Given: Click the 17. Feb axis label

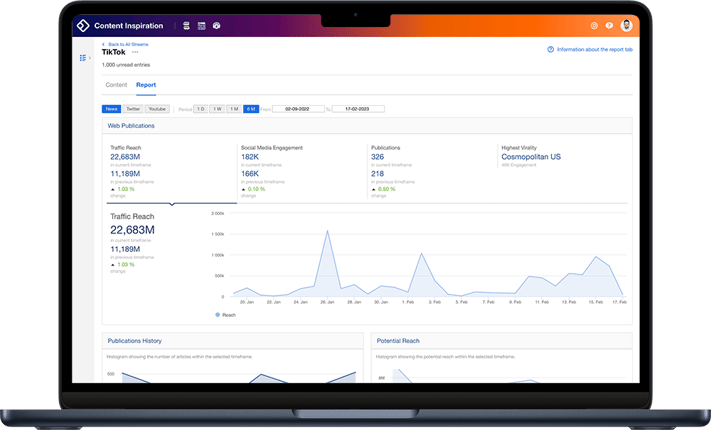Looking at the screenshot, I should (619, 302).
